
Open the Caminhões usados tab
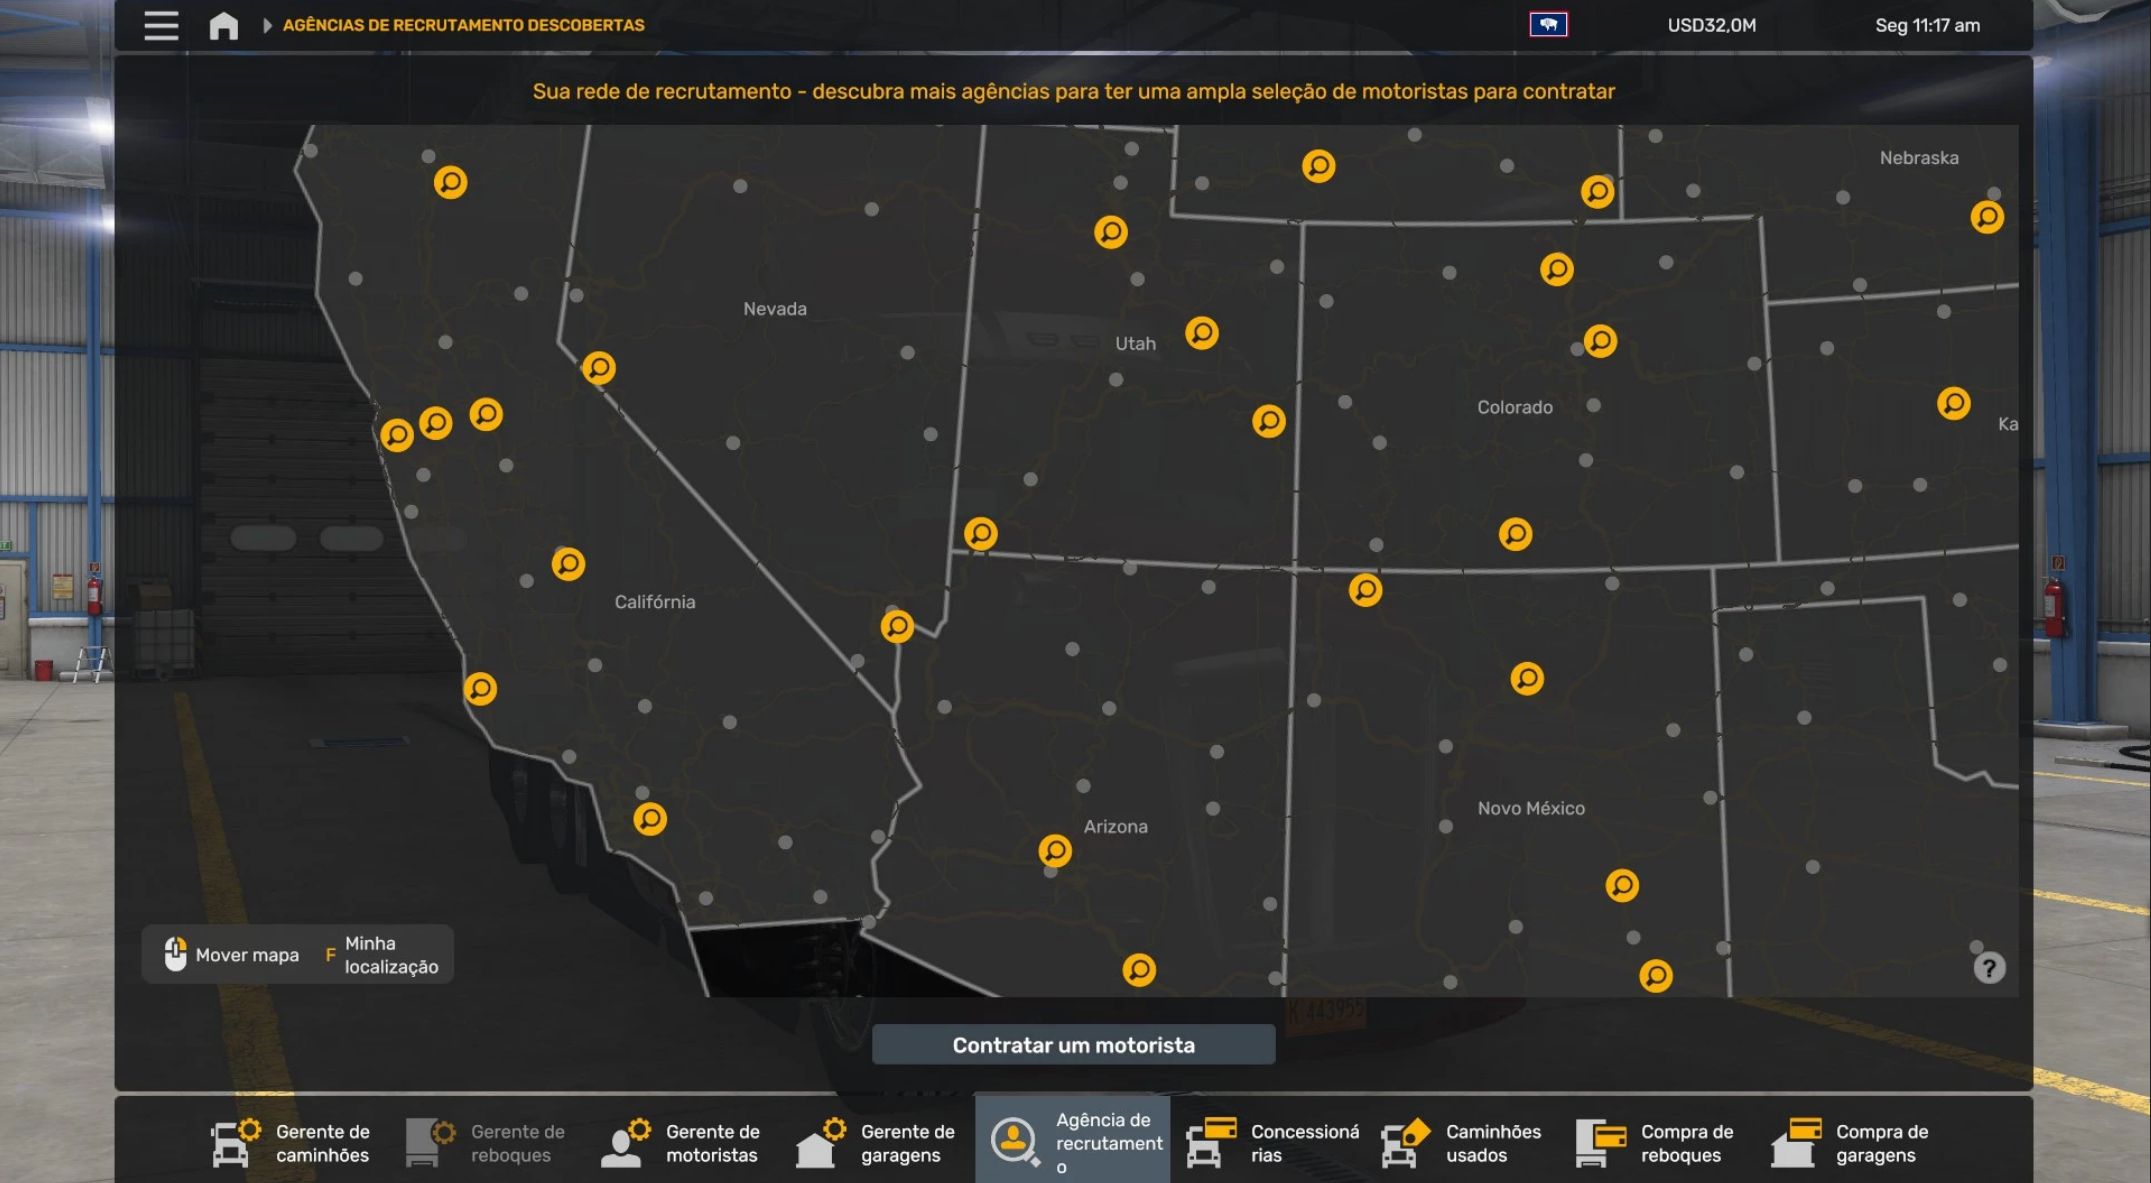tap(1462, 1143)
